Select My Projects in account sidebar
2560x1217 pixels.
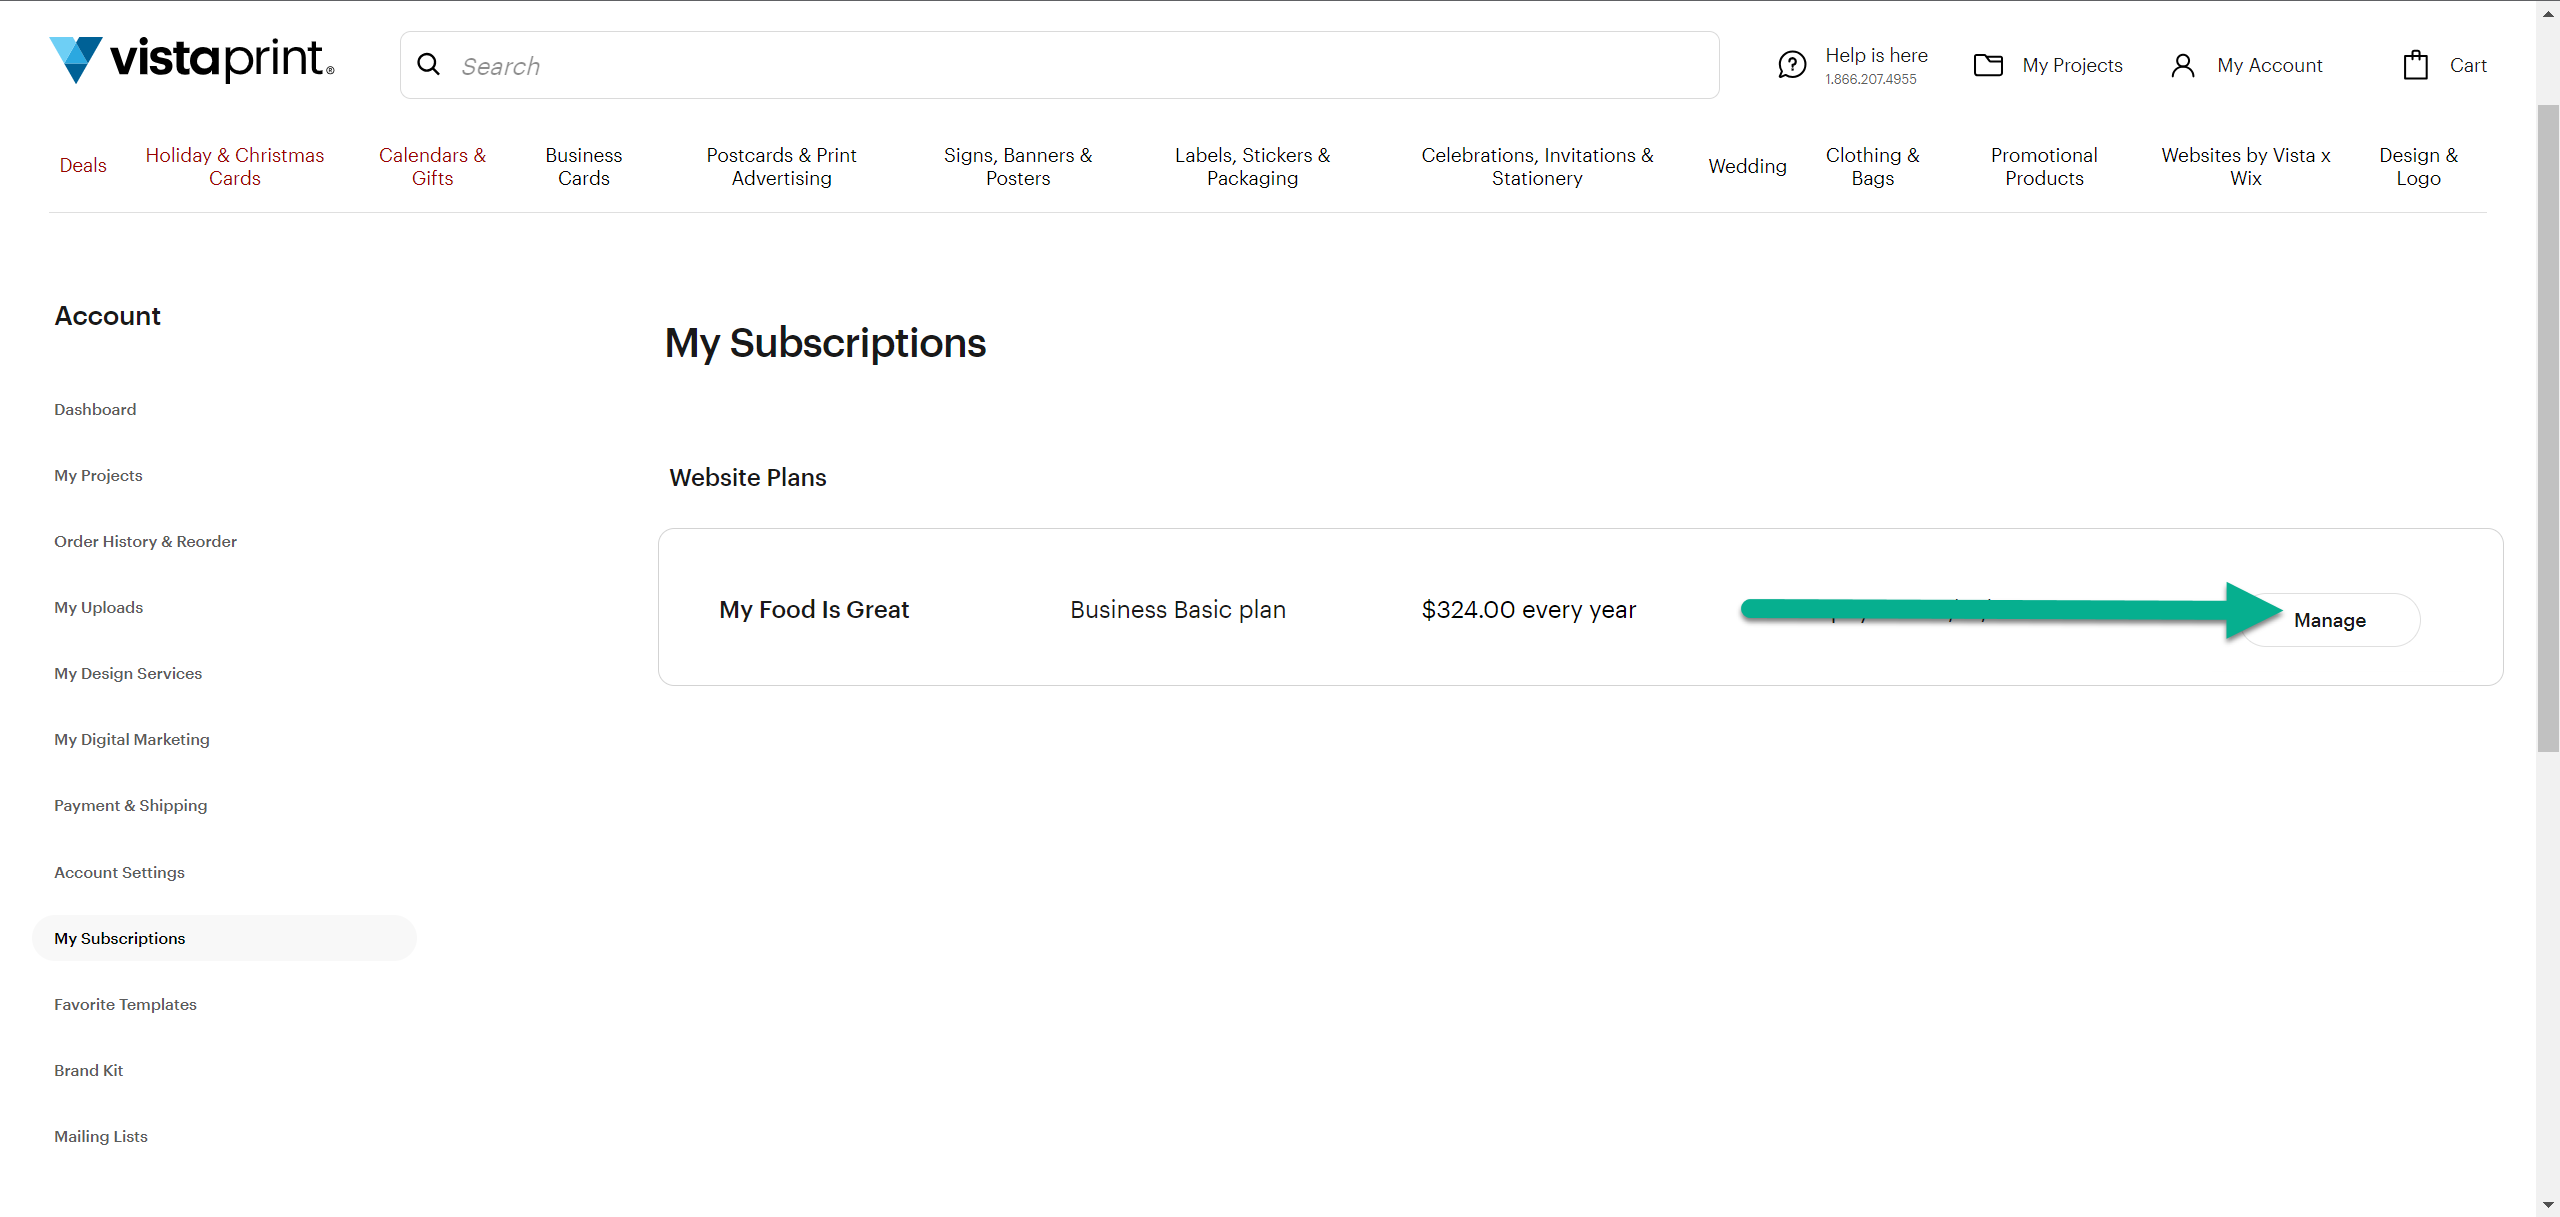point(98,475)
